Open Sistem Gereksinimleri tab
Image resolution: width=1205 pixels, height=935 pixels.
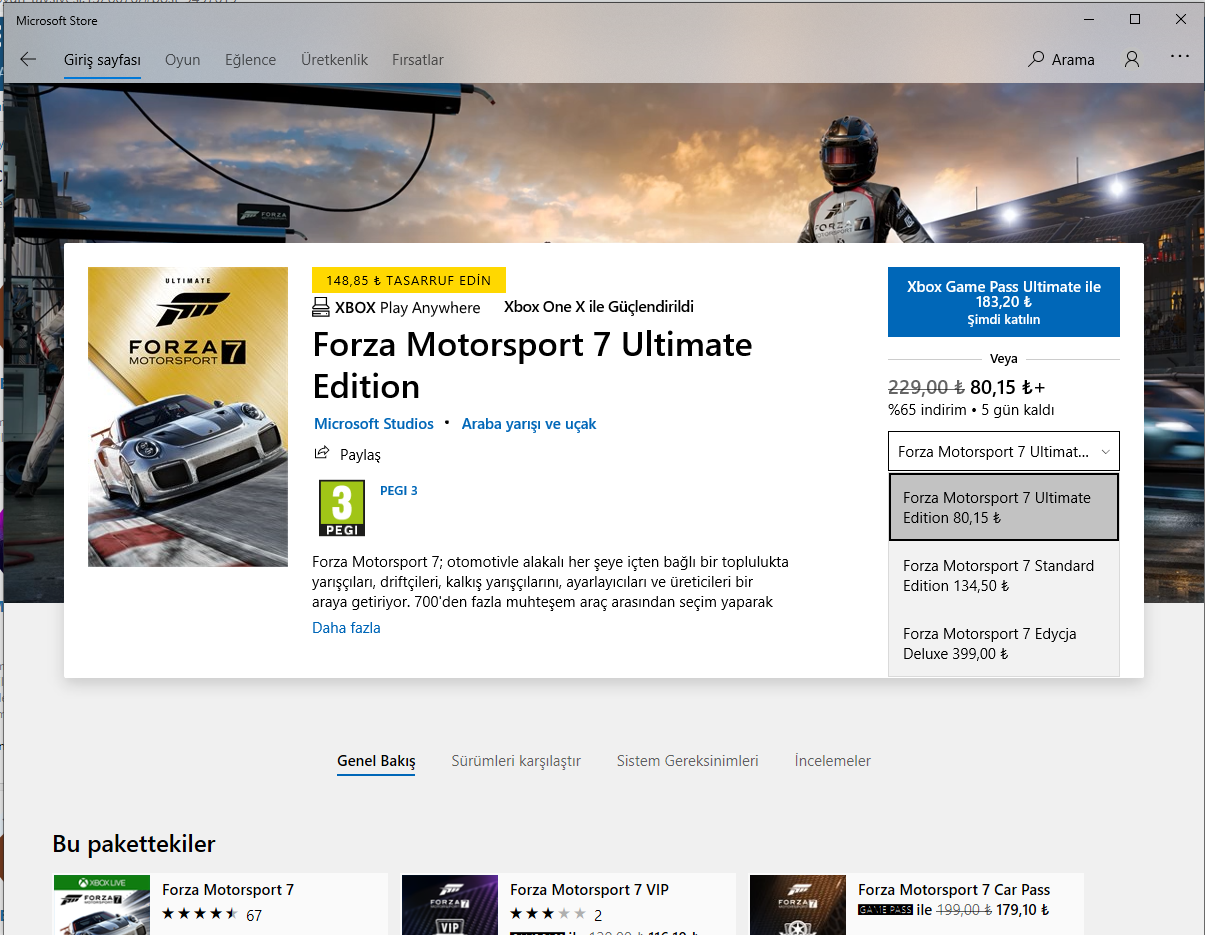688,761
